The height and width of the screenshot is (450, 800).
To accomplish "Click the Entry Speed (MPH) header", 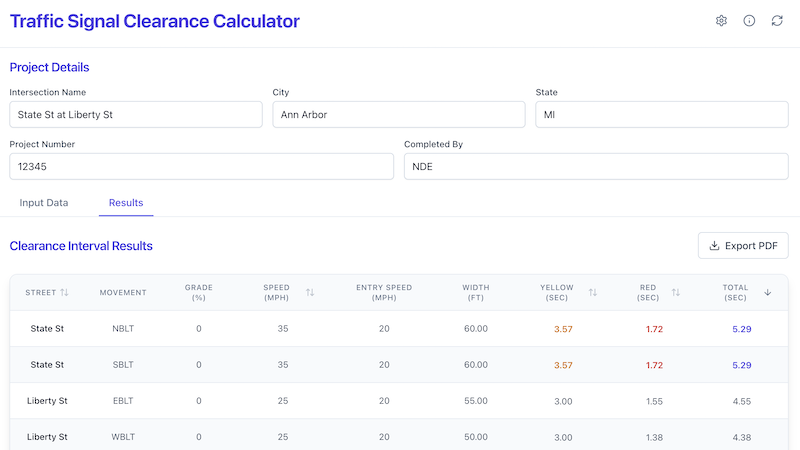I will 384,292.
